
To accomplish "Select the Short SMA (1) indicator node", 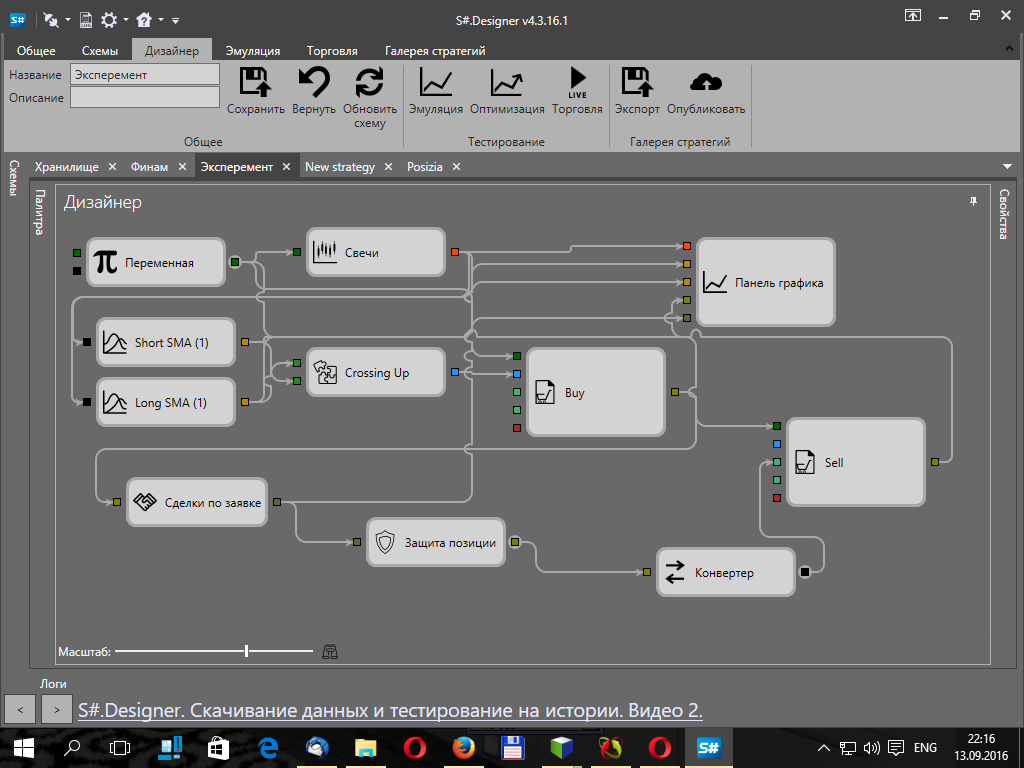I will click(166, 342).
